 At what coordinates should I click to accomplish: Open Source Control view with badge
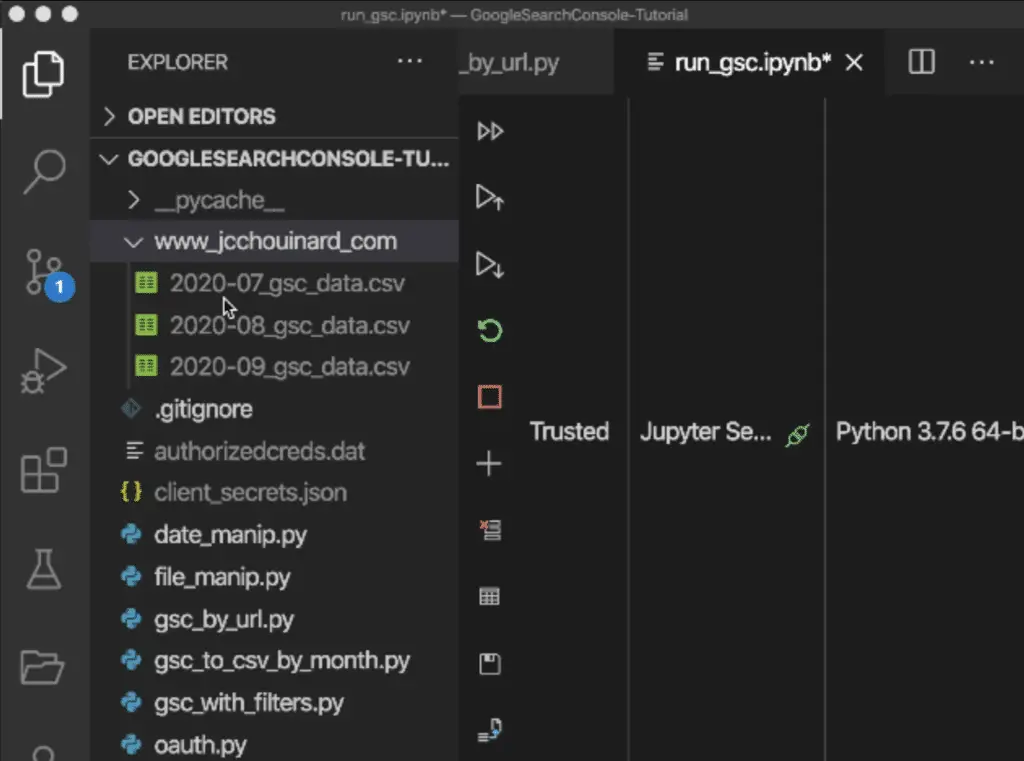48,274
